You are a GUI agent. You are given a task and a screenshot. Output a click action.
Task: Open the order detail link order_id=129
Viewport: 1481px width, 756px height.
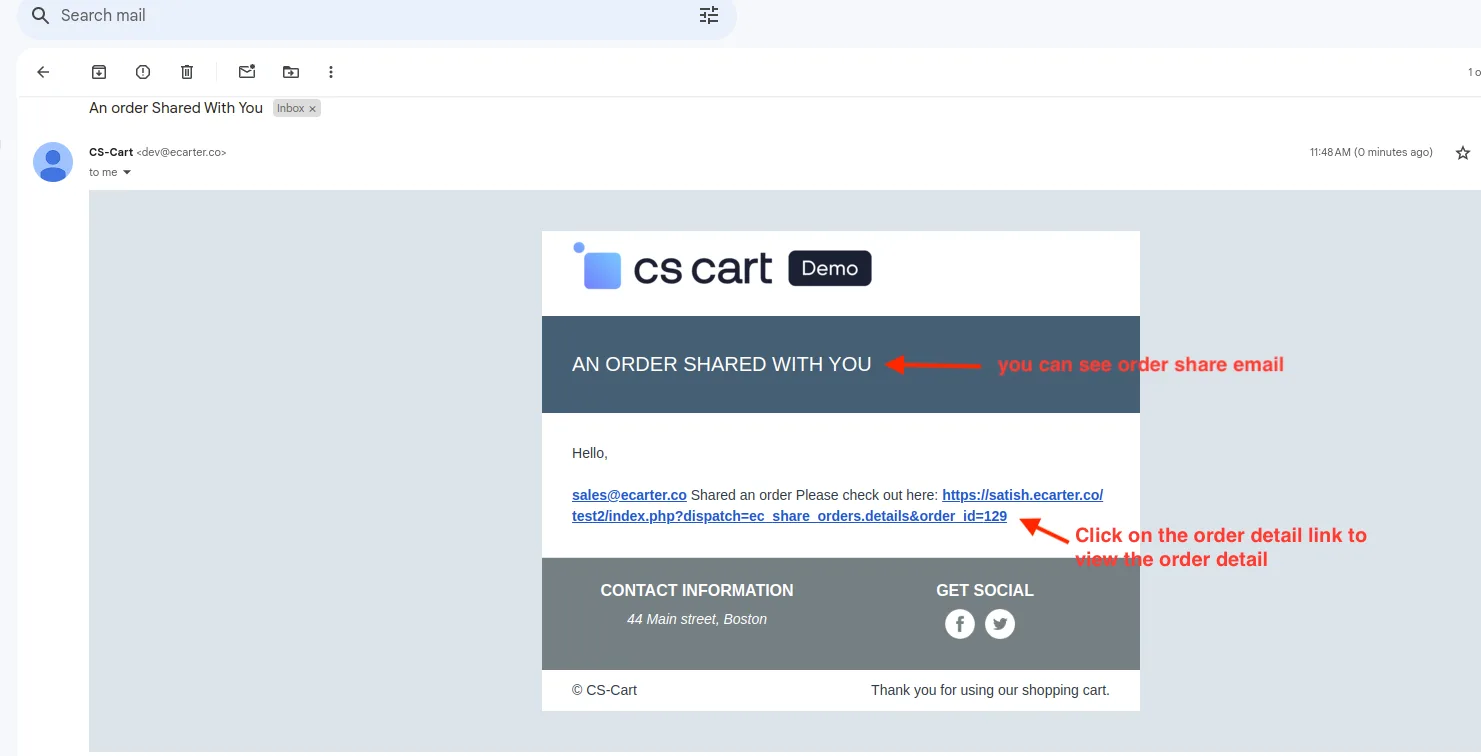[838, 505]
